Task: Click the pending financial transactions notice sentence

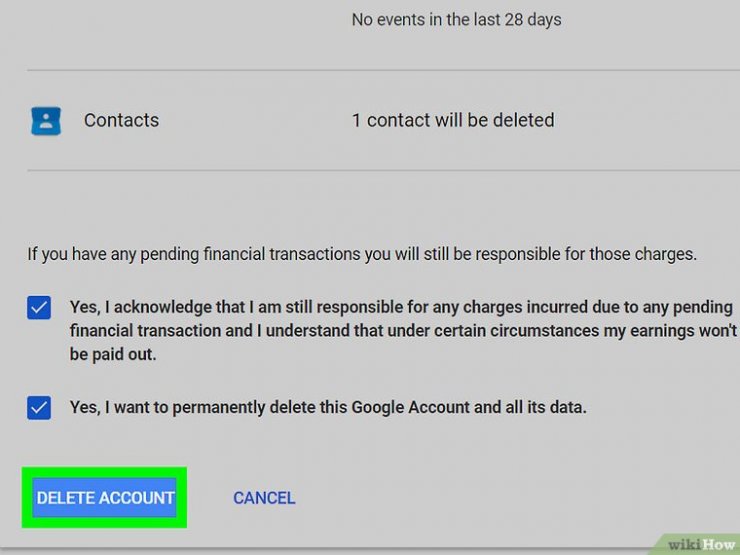Action: pyautogui.click(x=361, y=254)
